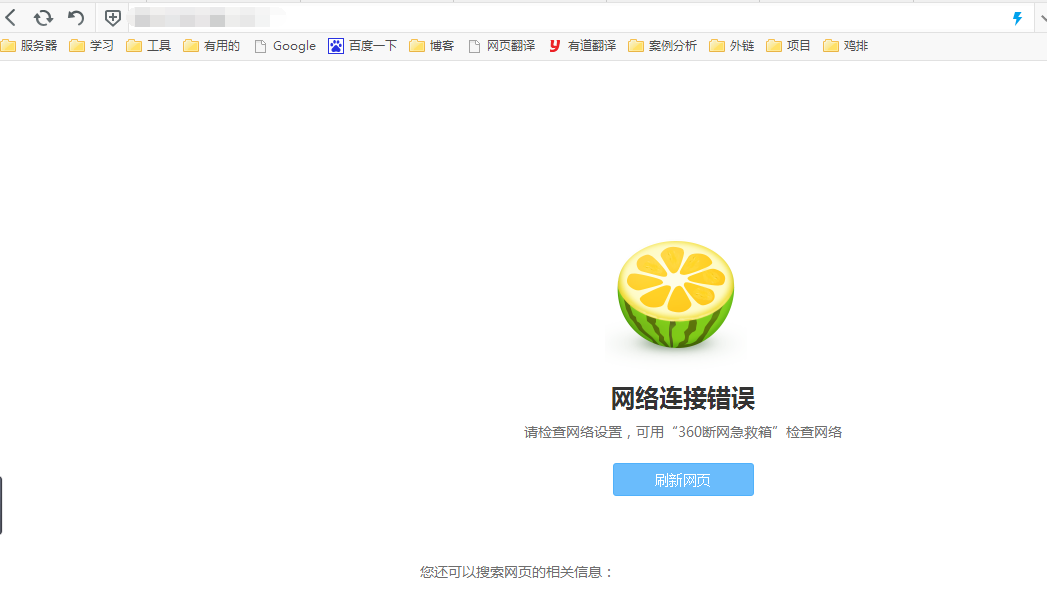The height and width of the screenshot is (602, 1047).
Task: Click the browser back arrow
Action: [x=11, y=18]
